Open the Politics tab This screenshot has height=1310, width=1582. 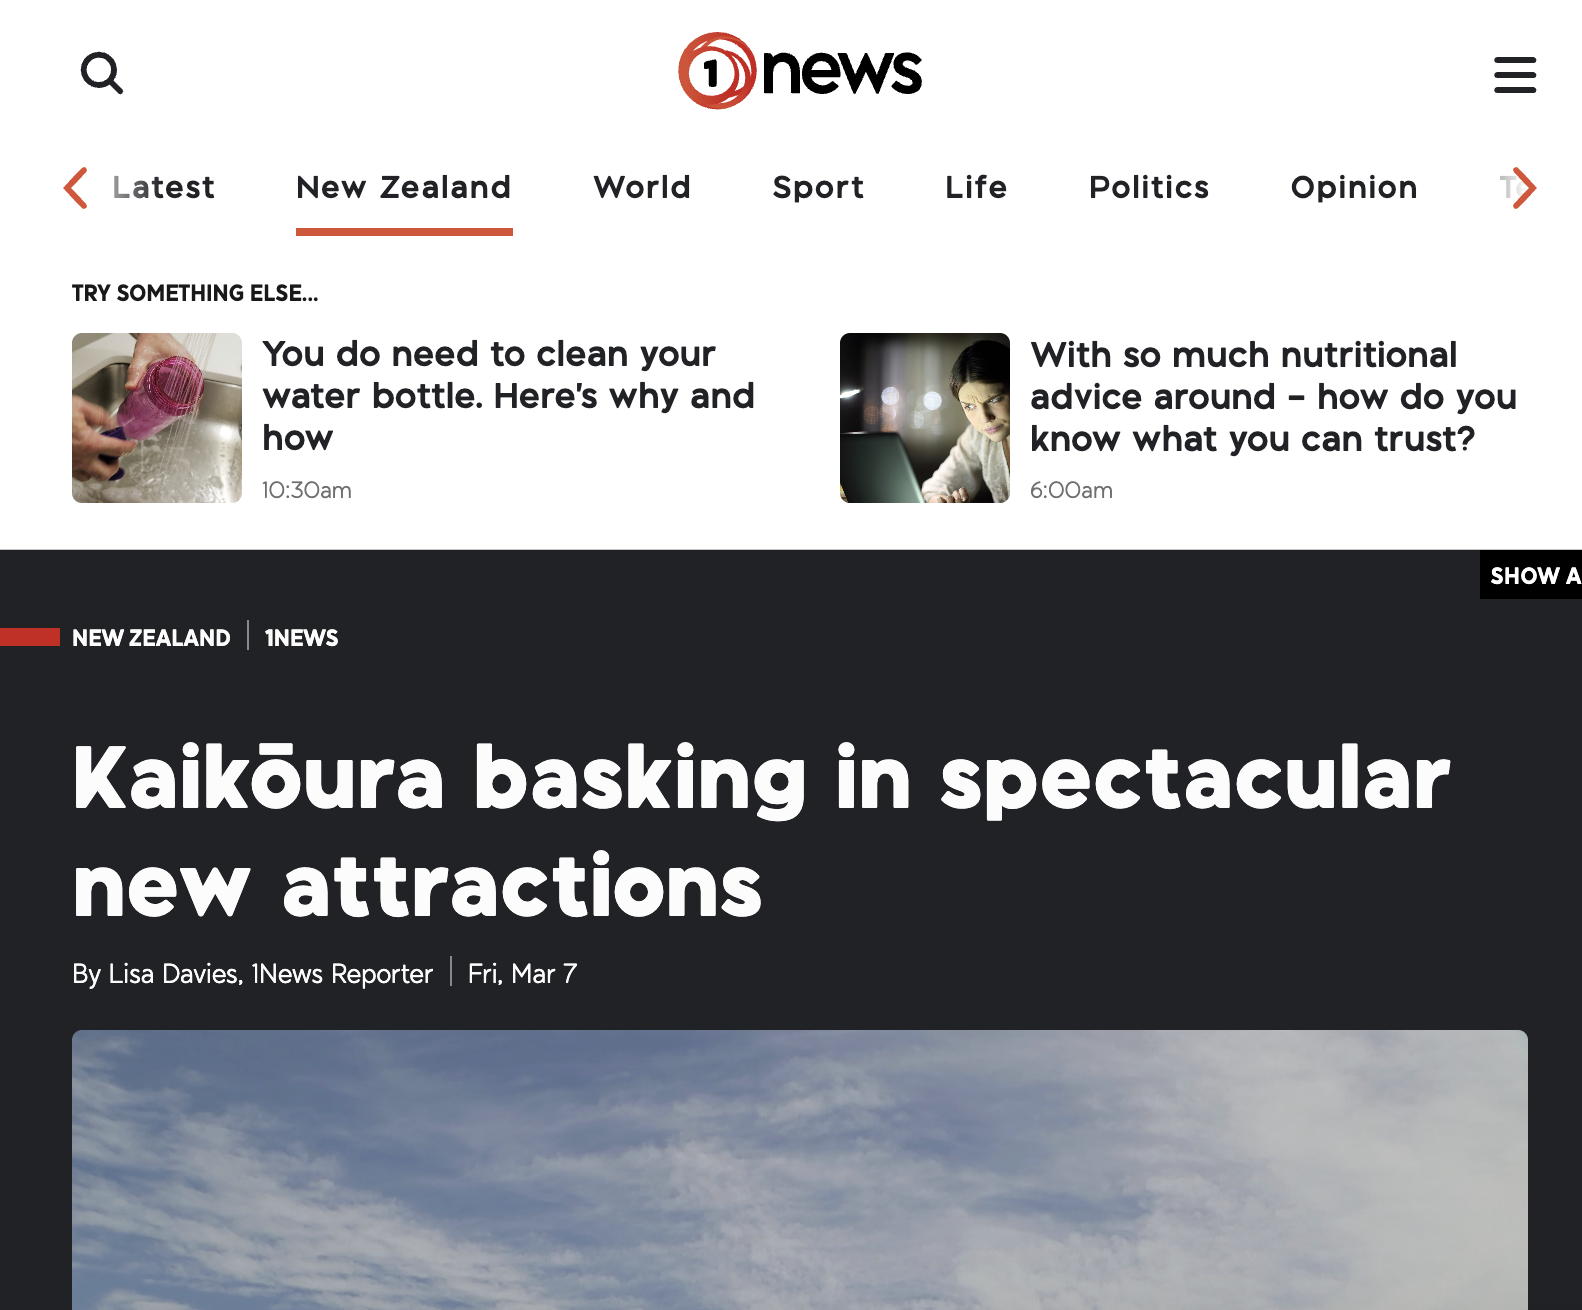coord(1149,187)
